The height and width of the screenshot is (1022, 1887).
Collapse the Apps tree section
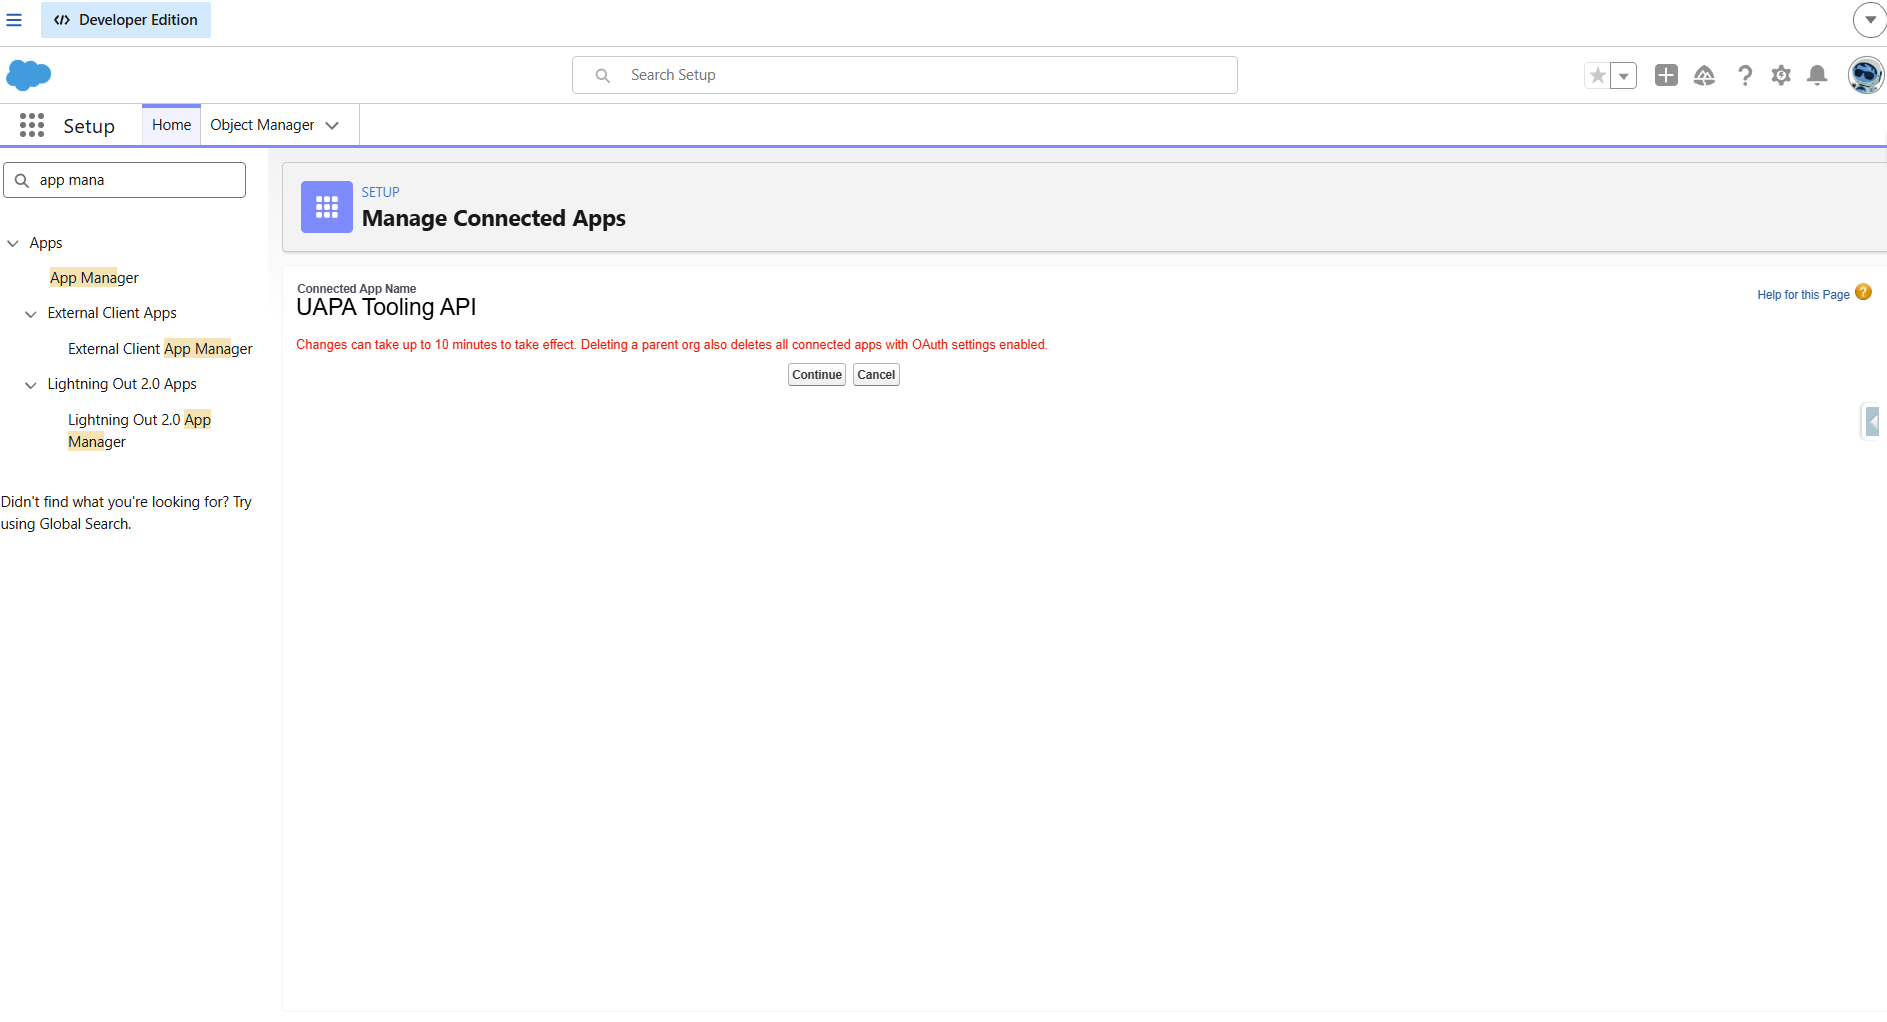tap(13, 243)
